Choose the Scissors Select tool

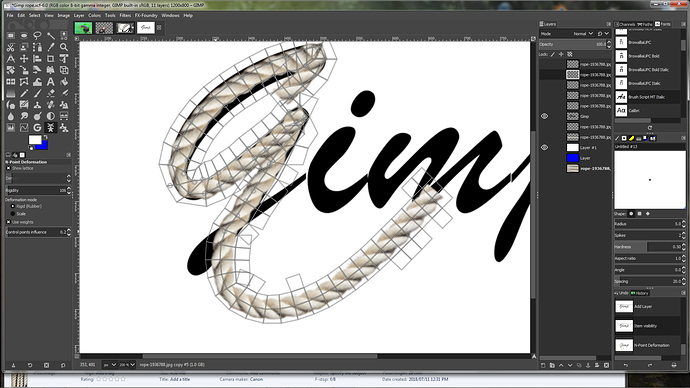click(x=11, y=47)
